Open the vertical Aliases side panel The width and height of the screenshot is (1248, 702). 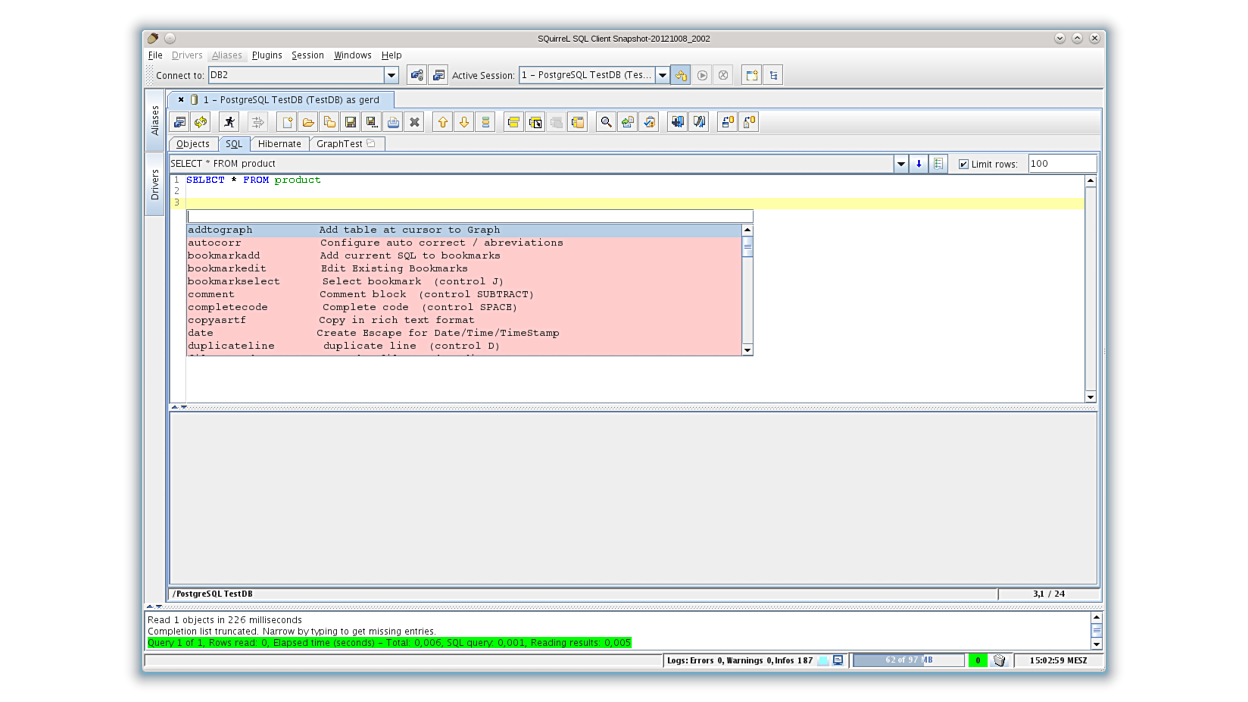coord(155,120)
